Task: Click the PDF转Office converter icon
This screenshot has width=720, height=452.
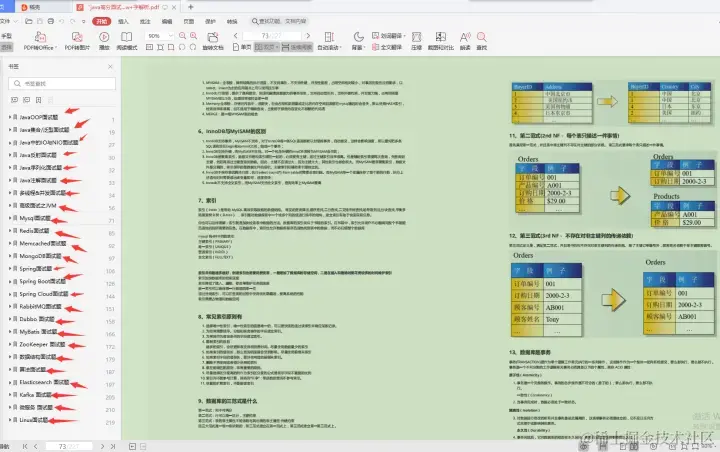Action: point(40,37)
